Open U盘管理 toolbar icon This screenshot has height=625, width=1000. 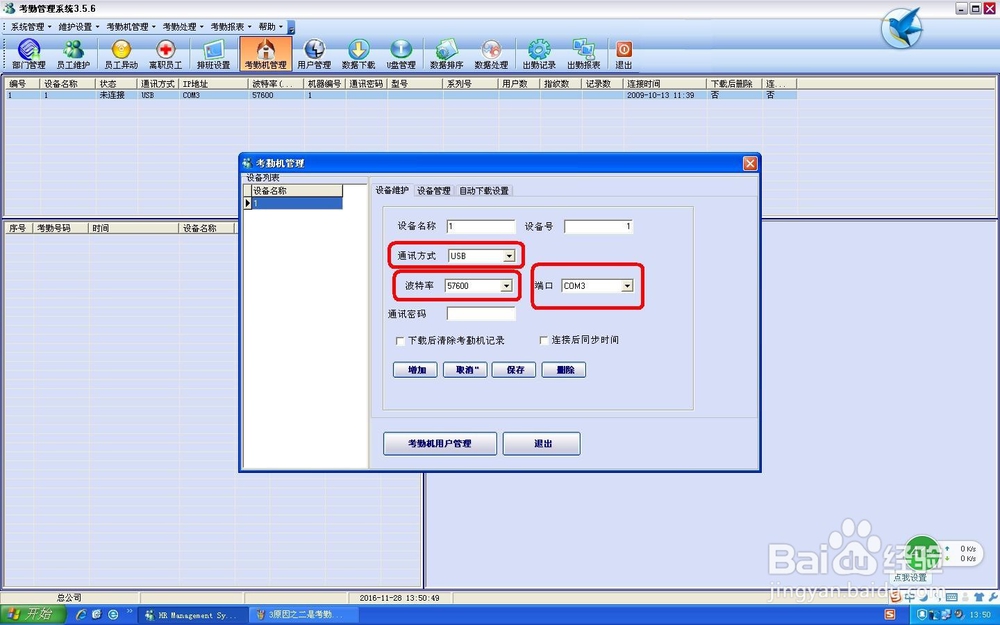point(401,54)
